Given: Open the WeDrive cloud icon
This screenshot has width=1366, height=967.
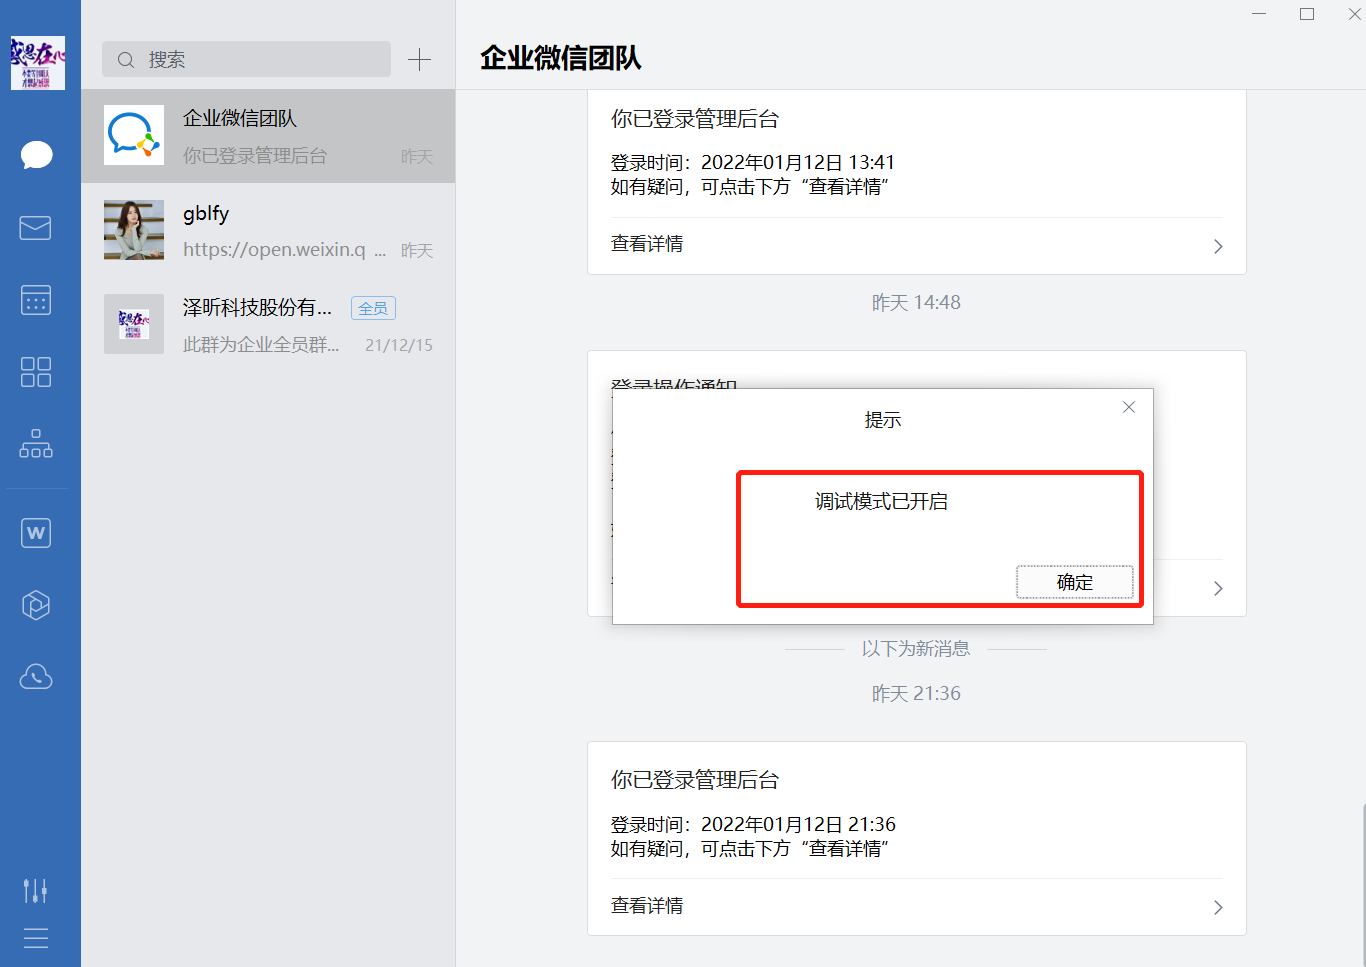Looking at the screenshot, I should click(x=36, y=677).
